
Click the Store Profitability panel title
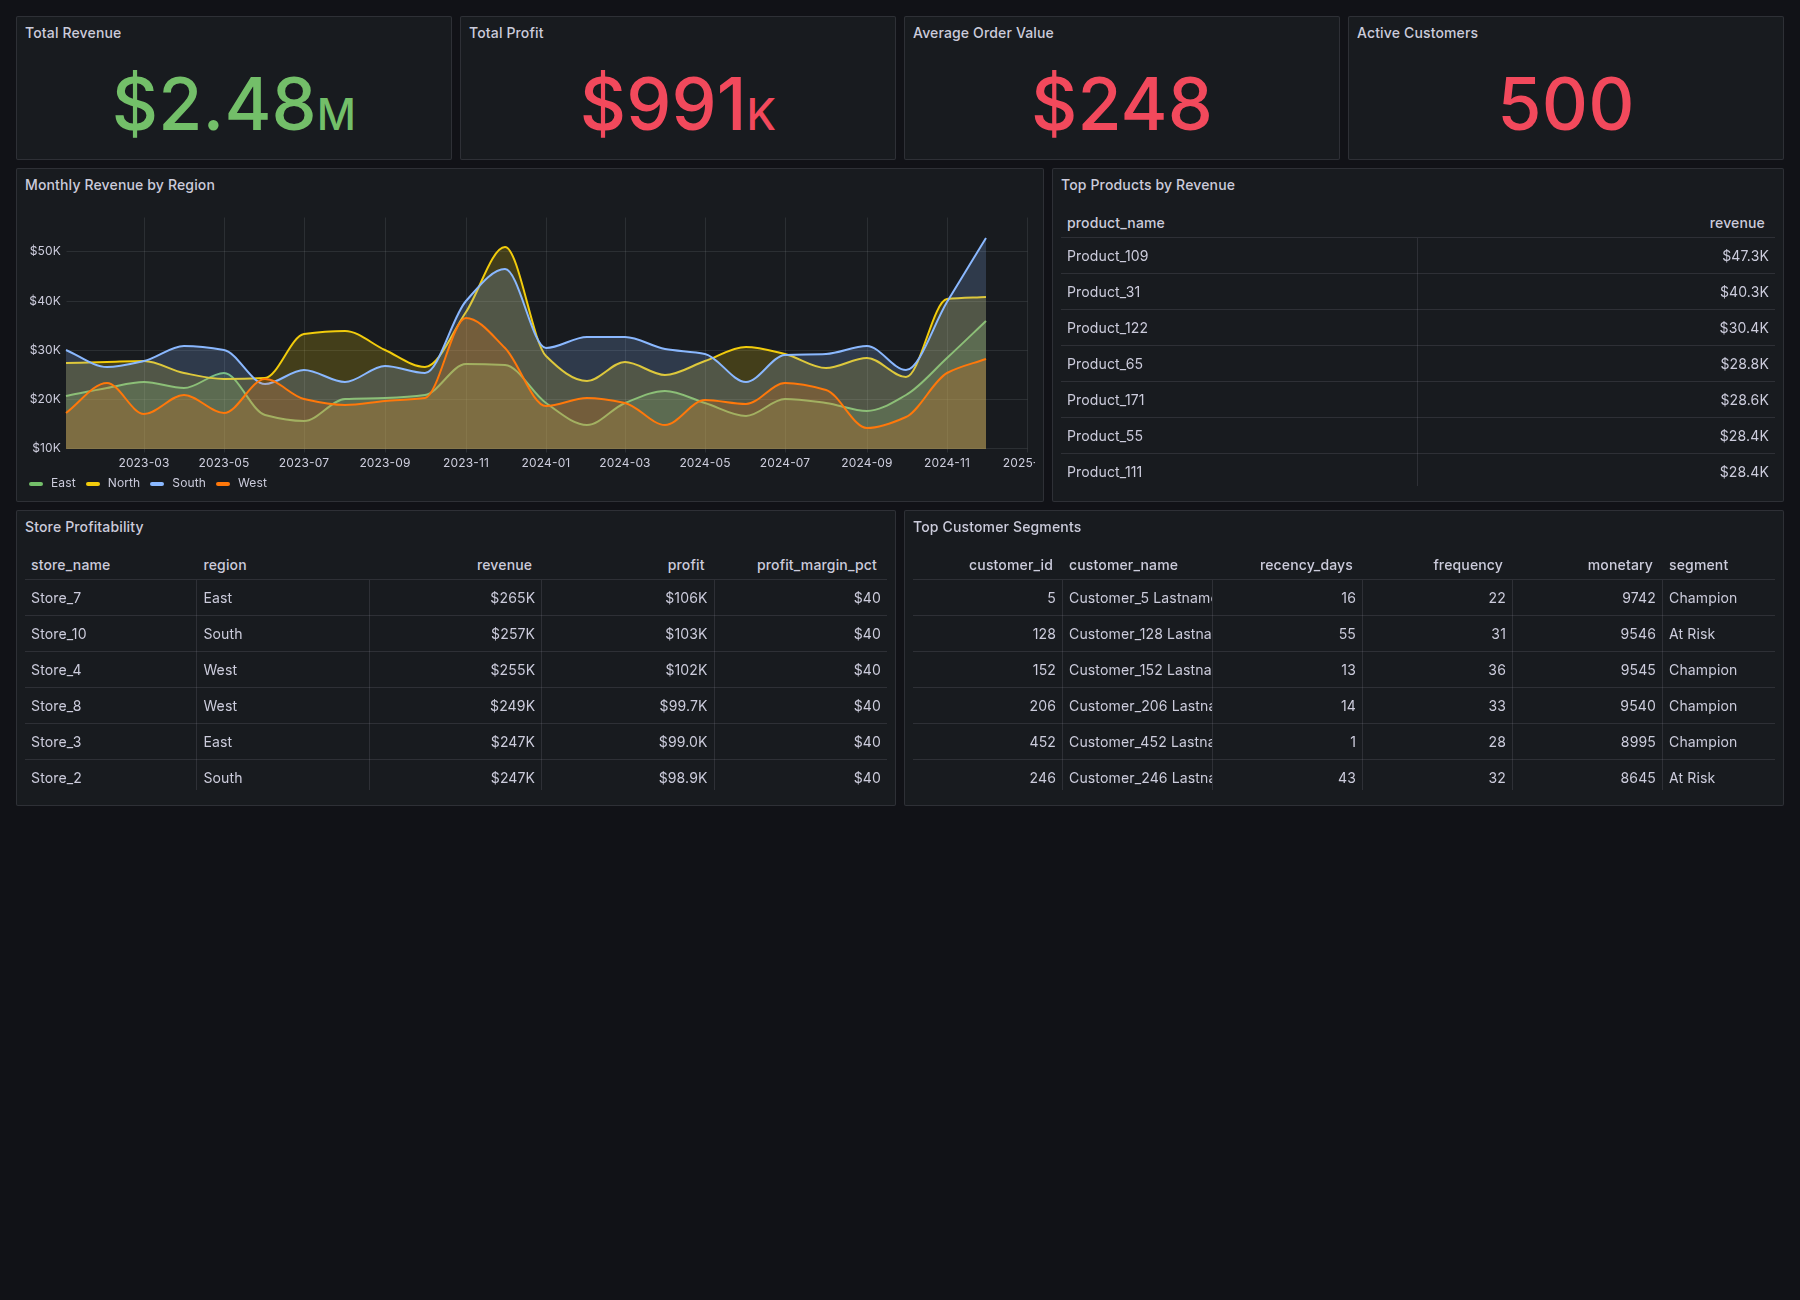(x=84, y=527)
